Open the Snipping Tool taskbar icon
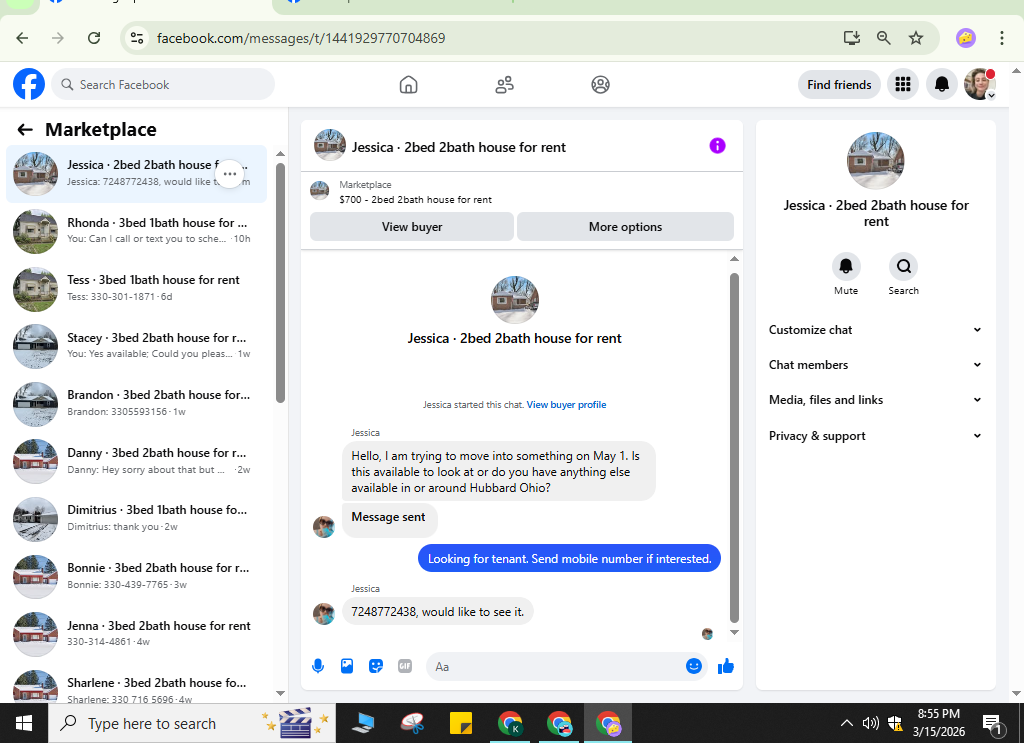Image resolution: width=1024 pixels, height=743 pixels. coord(412,723)
